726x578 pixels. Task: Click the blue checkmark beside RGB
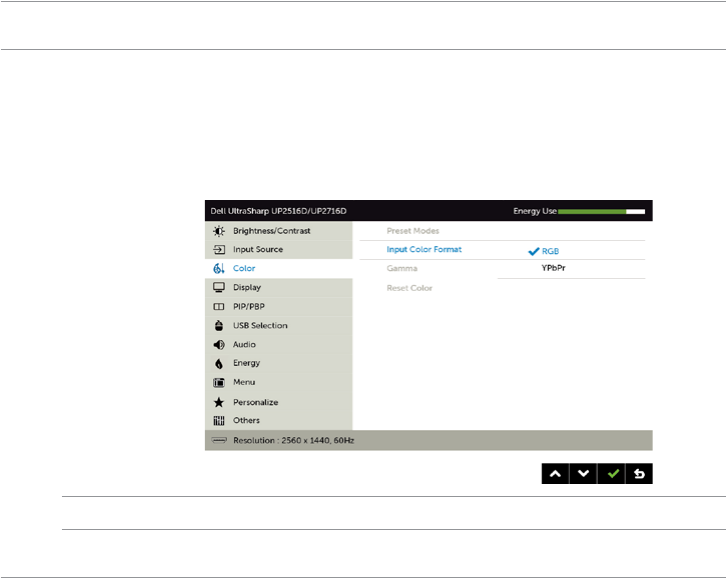(533, 251)
